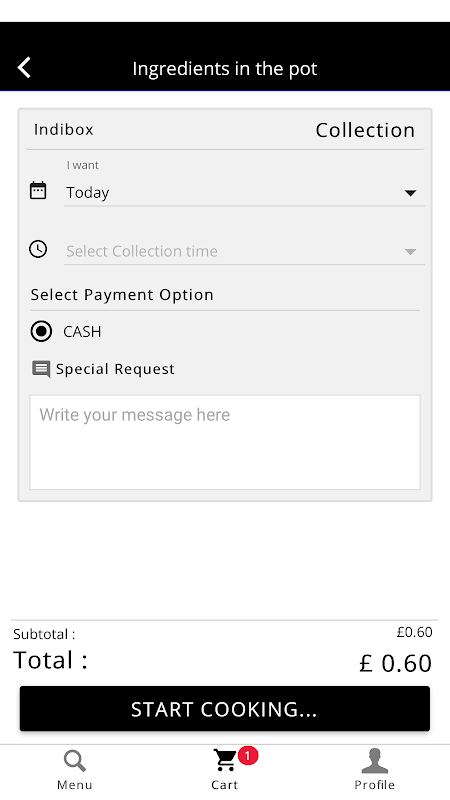The width and height of the screenshot is (450, 800).
Task: Tap the red cart badge showing 1
Action: (x=247, y=756)
